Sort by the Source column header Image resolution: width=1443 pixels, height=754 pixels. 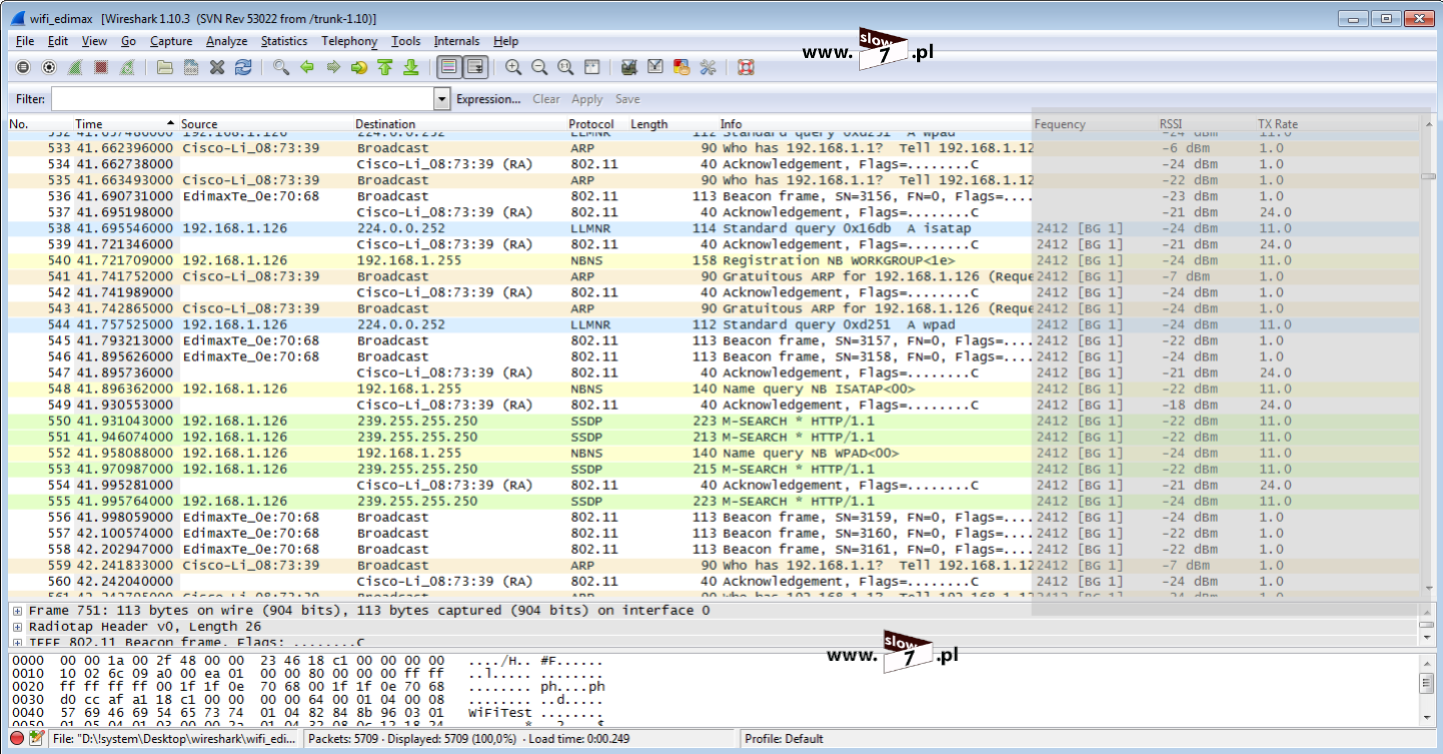point(199,124)
